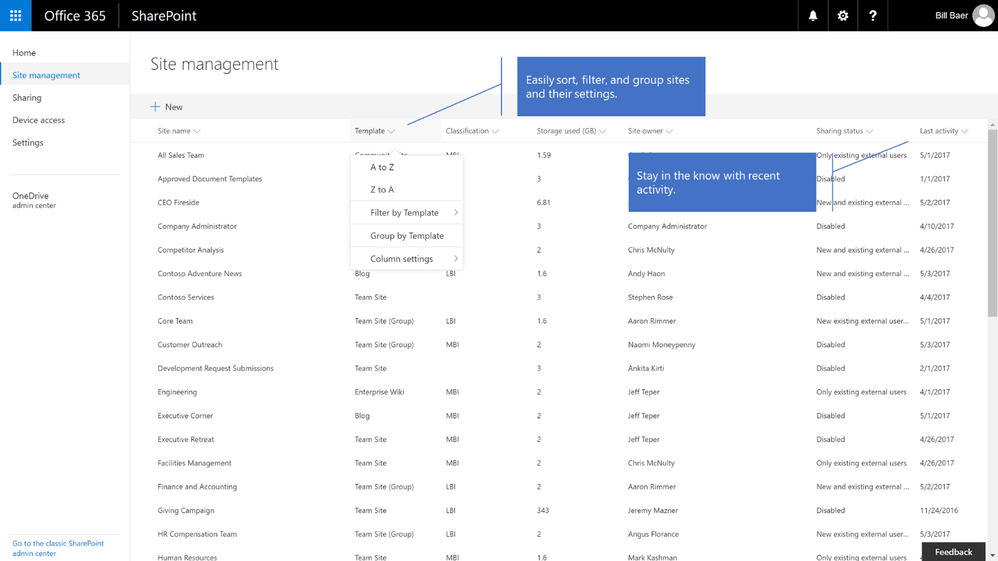Click storage value 343 for Giving Campaign
Image resolution: width=998 pixels, height=561 pixels.
542,511
